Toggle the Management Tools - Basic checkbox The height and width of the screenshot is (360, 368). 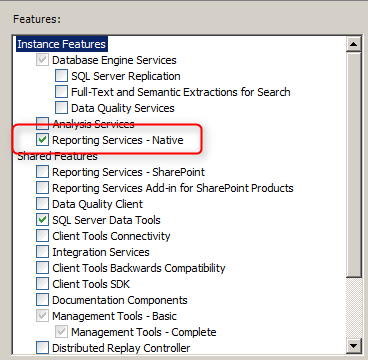42,316
